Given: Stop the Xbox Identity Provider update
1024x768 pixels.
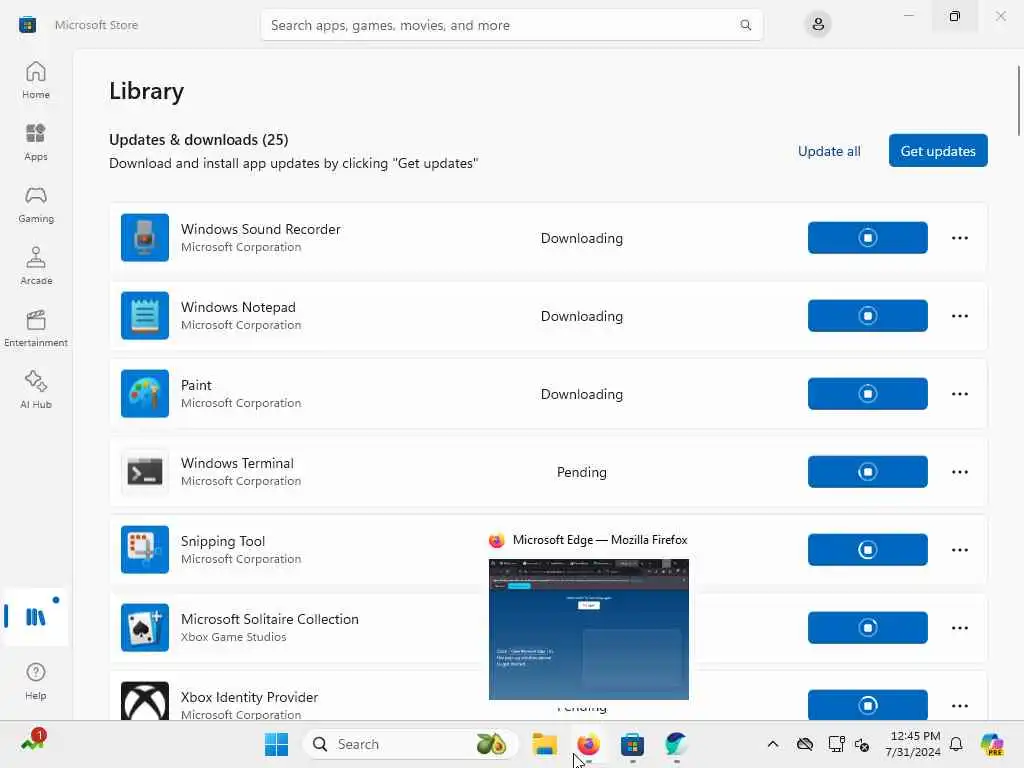Looking at the screenshot, I should pos(867,705).
